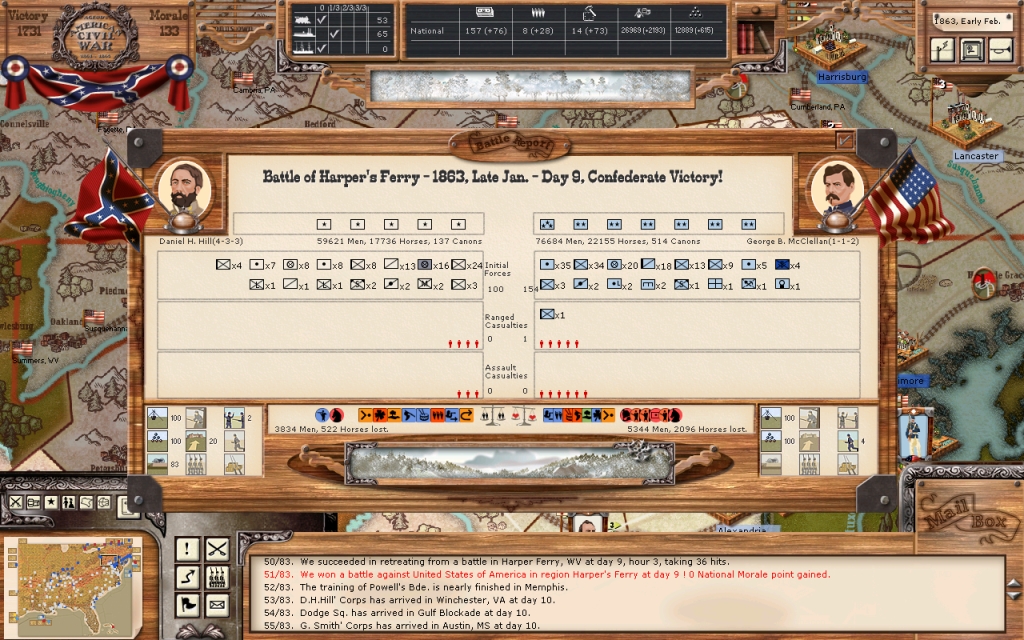Viewport: 1024px width, 640px height.
Task: Toggle the star map filter button
Action: tap(49, 501)
